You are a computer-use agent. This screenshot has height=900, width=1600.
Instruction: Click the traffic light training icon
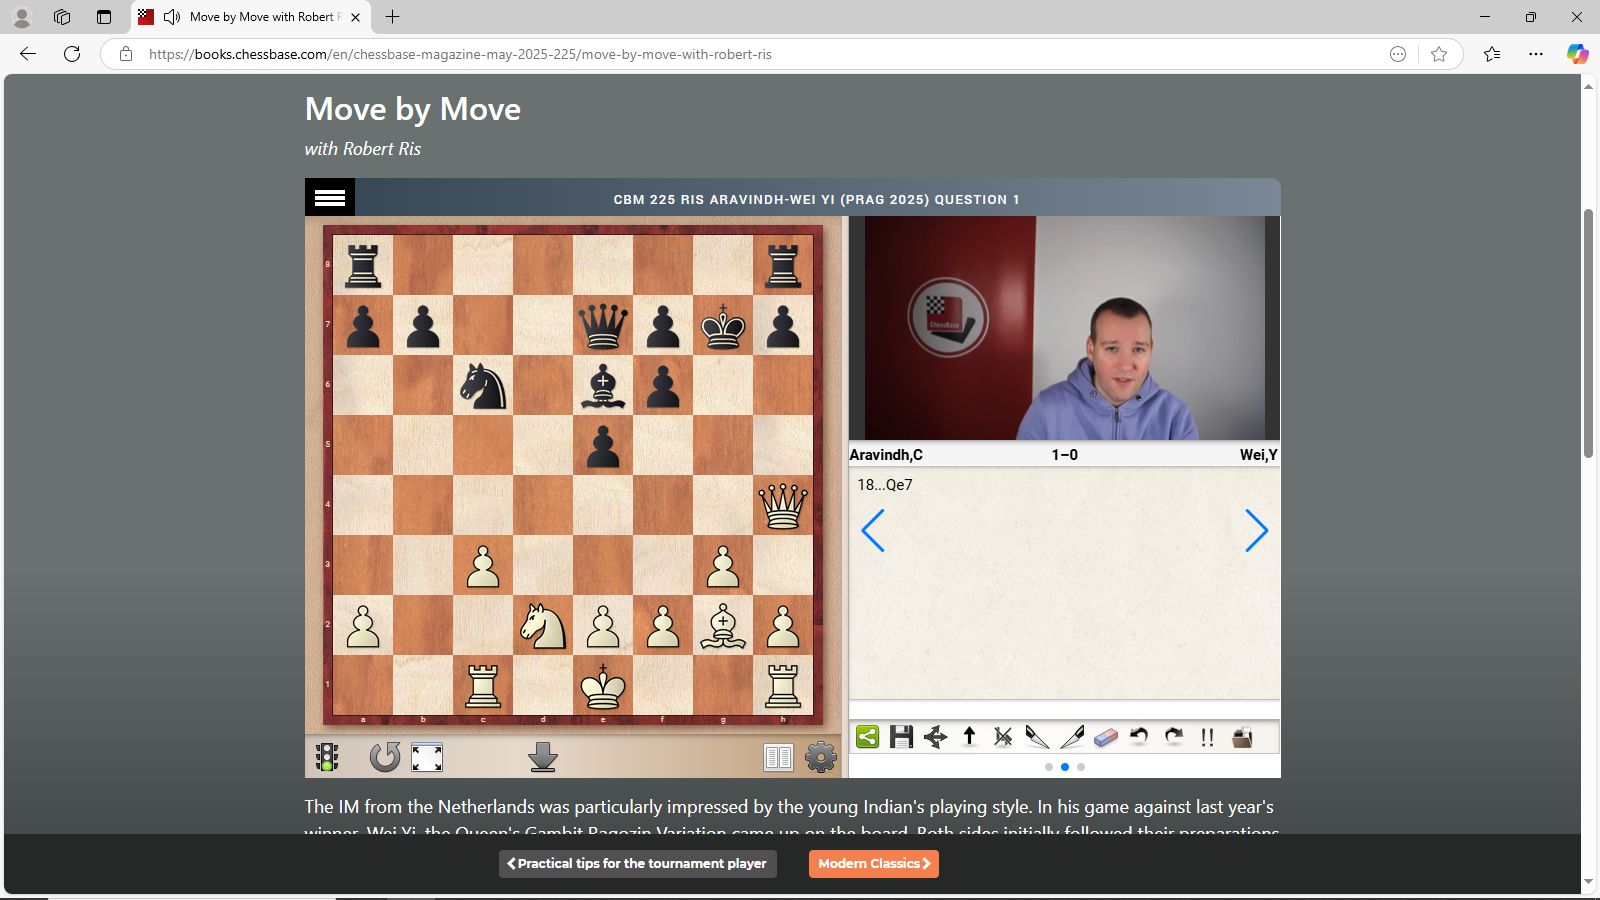pyautogui.click(x=327, y=757)
